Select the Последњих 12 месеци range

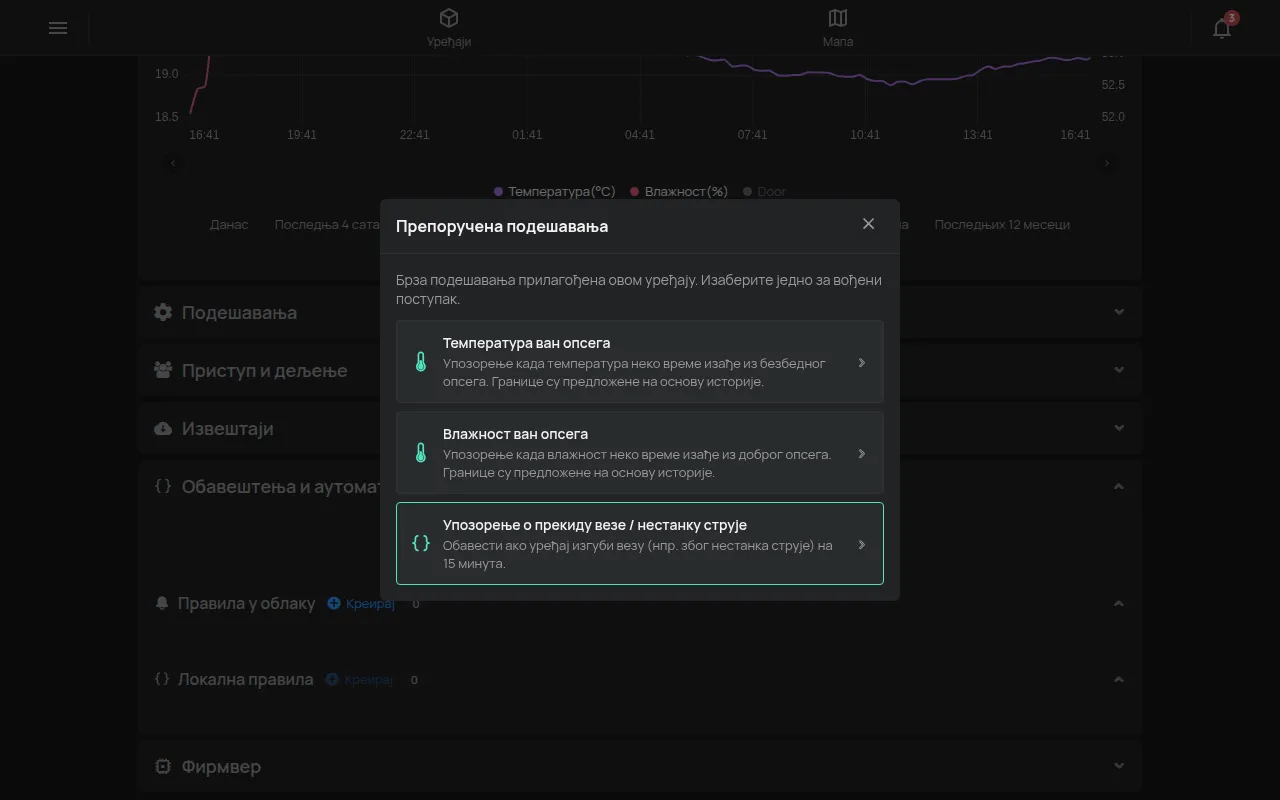coord(1002,224)
